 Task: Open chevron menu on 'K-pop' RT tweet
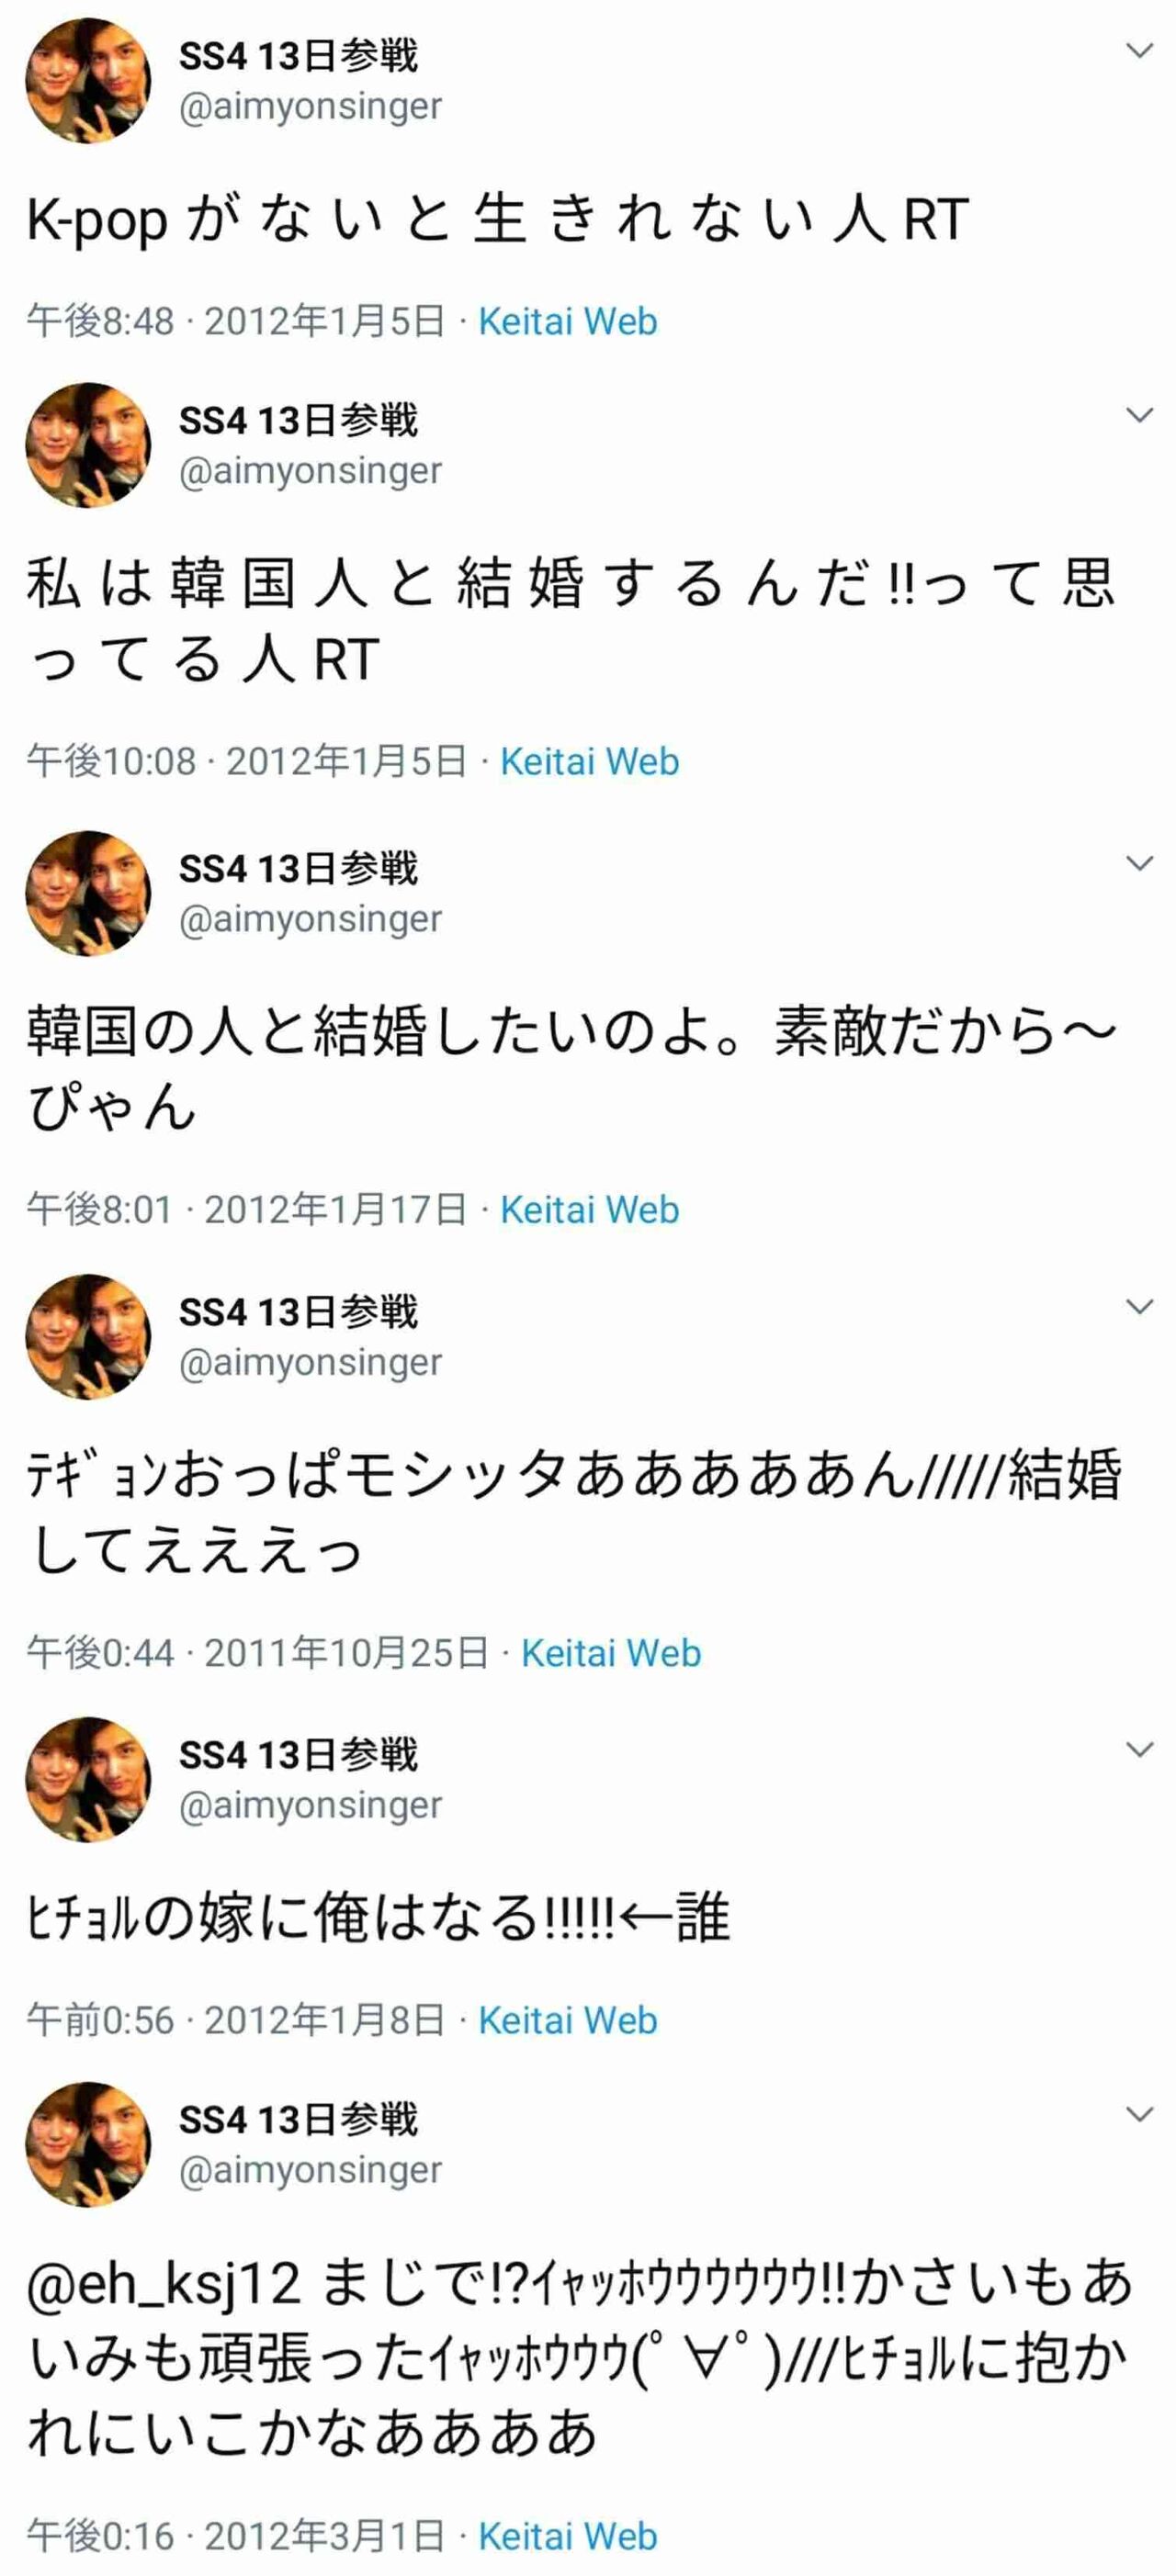[1139, 50]
